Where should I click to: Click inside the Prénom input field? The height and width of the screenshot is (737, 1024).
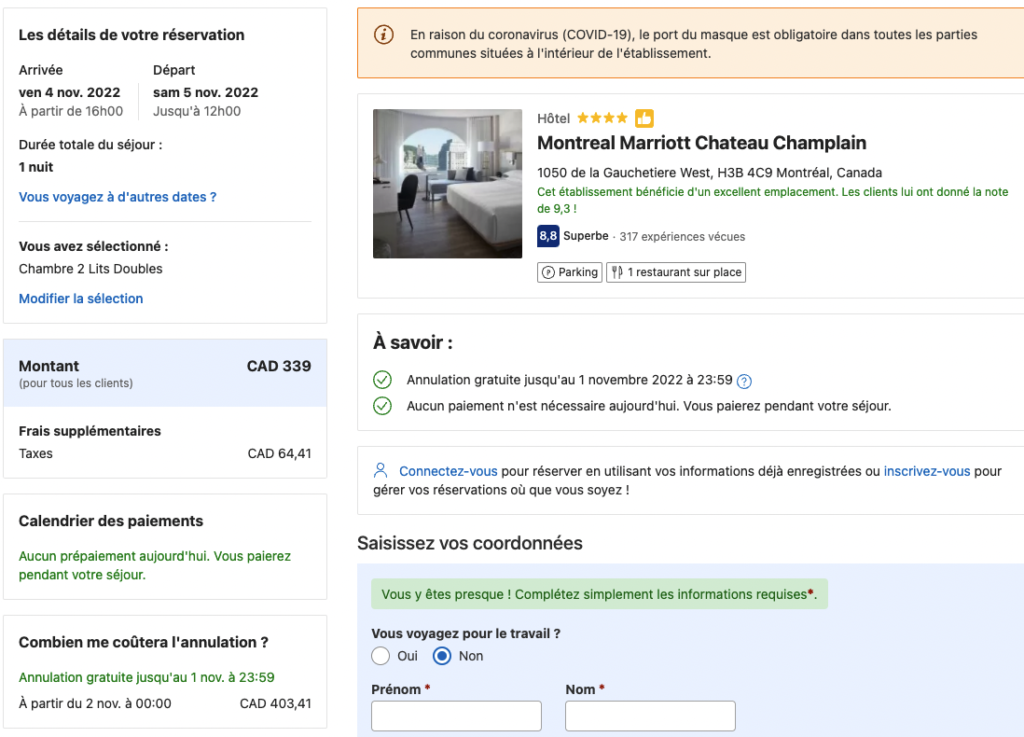456,715
